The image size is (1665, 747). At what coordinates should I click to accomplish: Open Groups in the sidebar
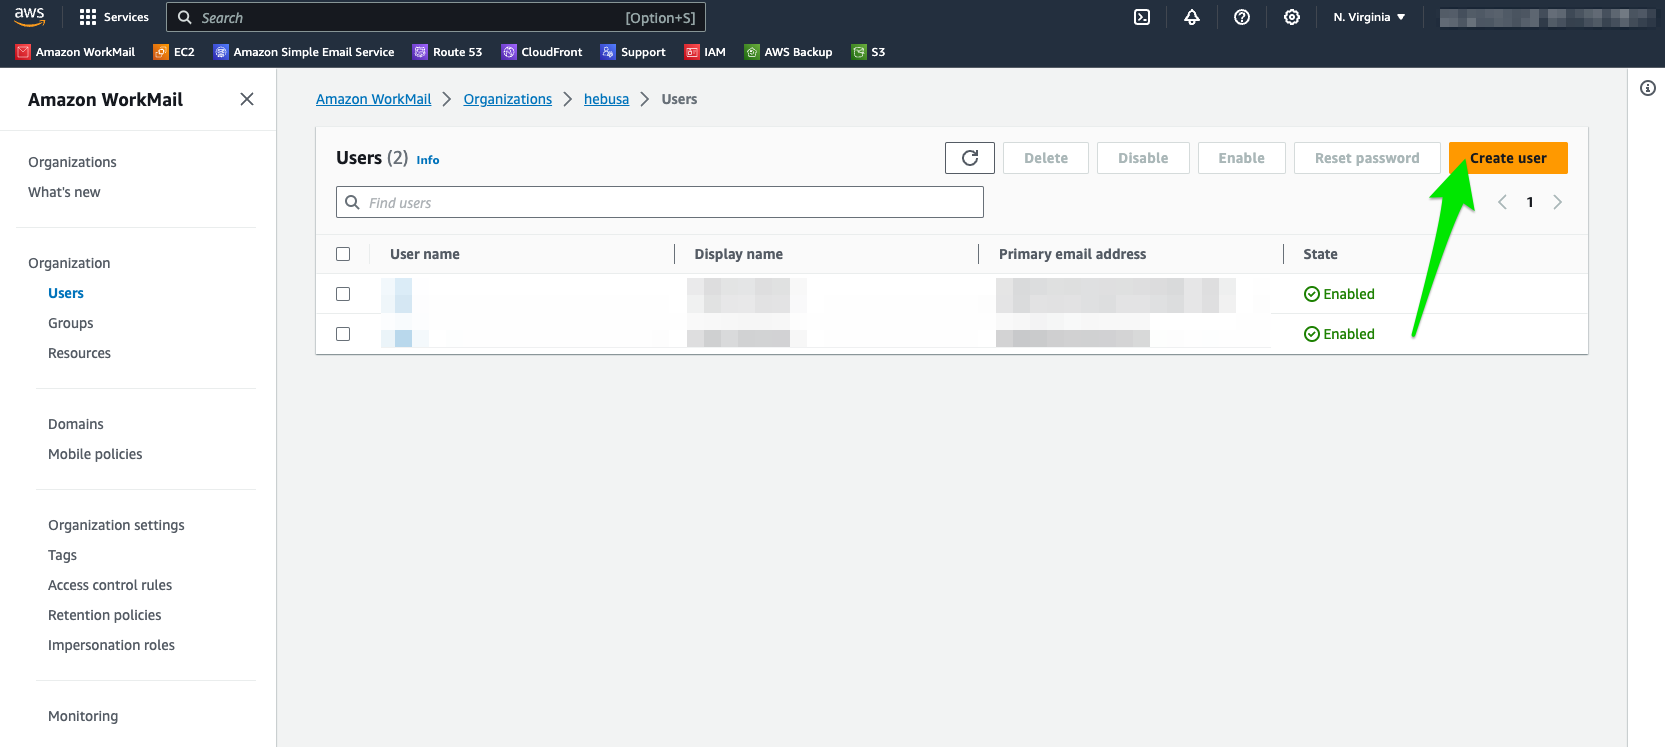pos(70,323)
